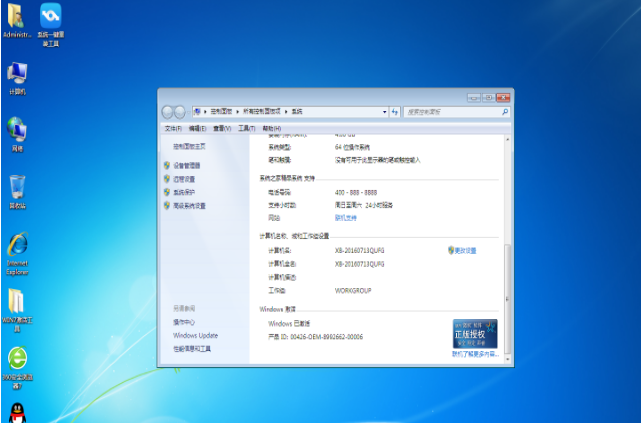
Task: Select the Network (网络) desktop icon
Action: (x=17, y=135)
